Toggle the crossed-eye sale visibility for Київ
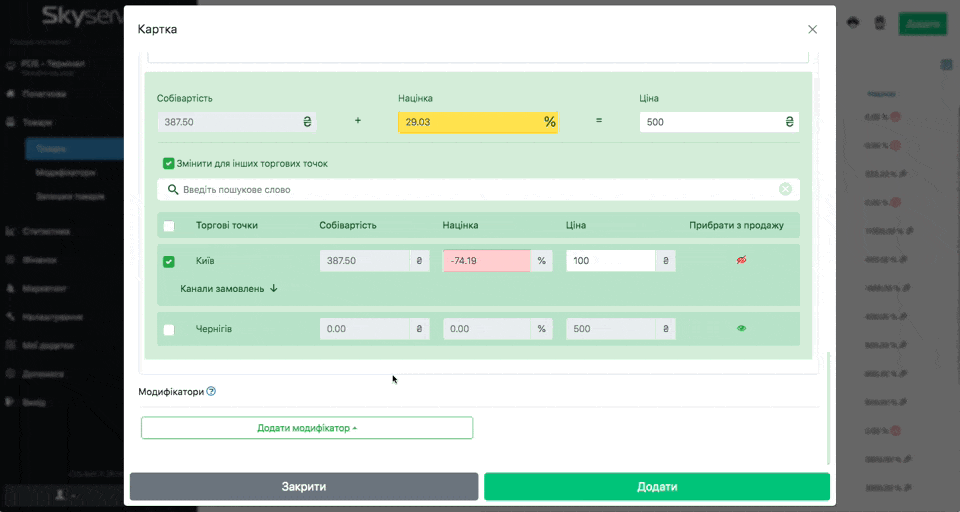The image size is (960, 512). point(741,260)
